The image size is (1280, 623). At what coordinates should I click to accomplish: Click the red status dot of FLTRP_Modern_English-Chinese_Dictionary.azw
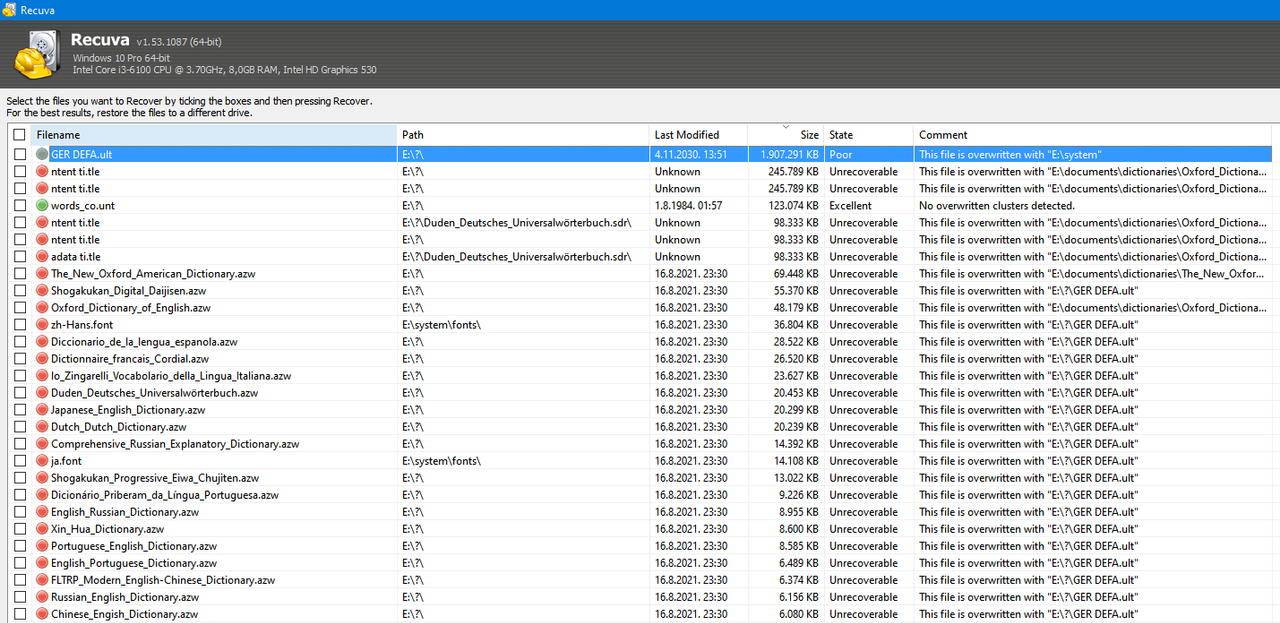(42, 580)
